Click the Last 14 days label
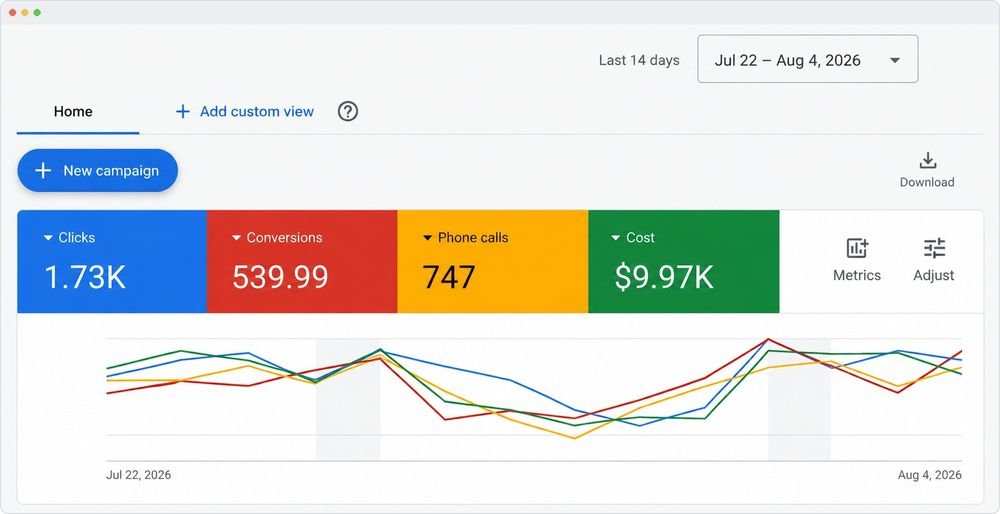The image size is (1000, 514). pos(639,61)
